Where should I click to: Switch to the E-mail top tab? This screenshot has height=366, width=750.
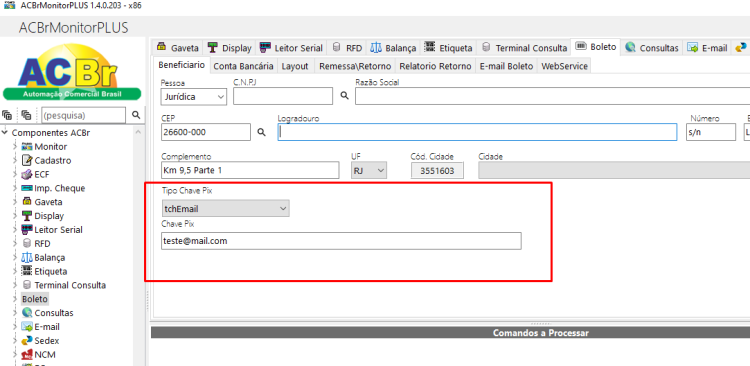tap(707, 48)
